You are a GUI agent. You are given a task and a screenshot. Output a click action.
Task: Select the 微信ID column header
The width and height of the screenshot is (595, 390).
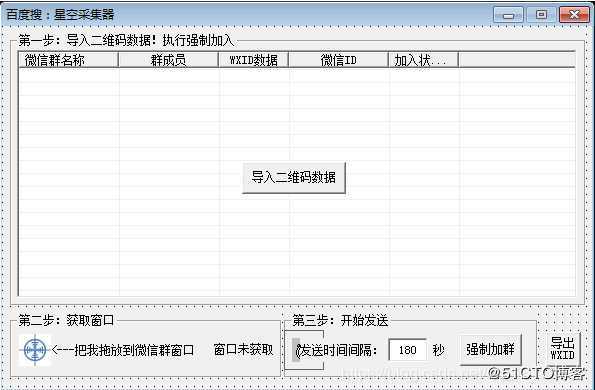pyautogui.click(x=338, y=60)
